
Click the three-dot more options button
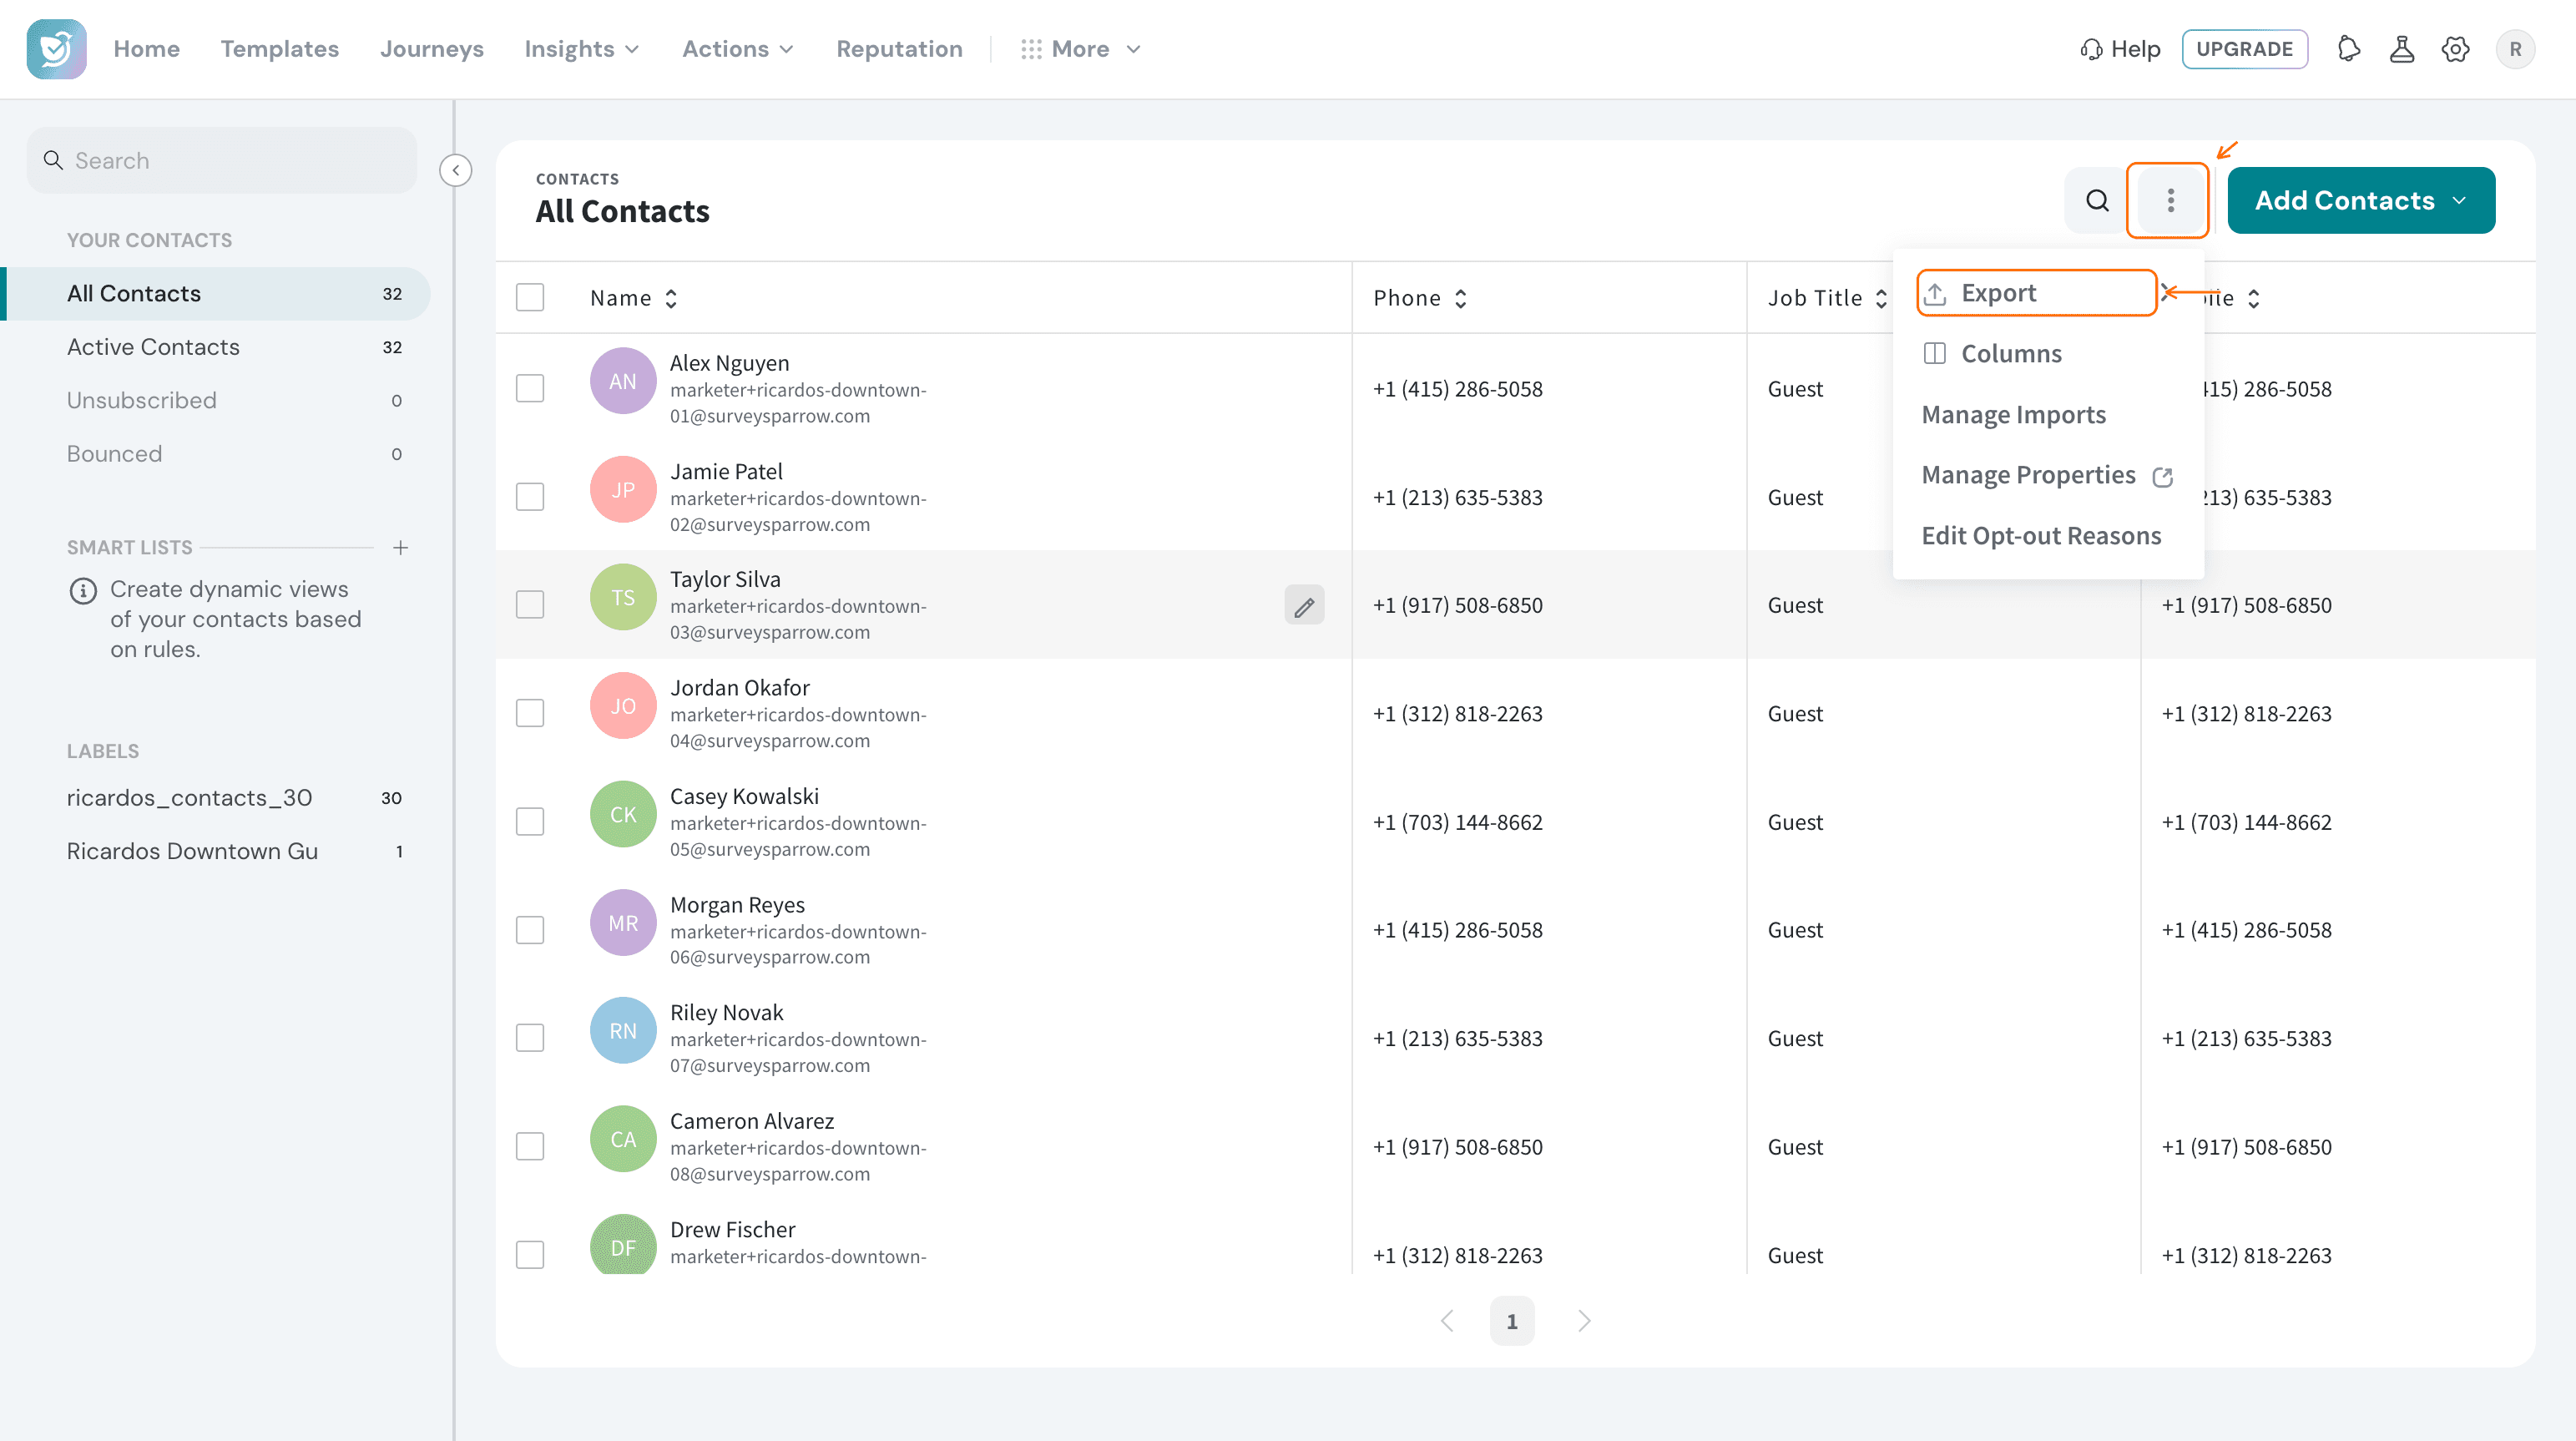coord(2170,201)
